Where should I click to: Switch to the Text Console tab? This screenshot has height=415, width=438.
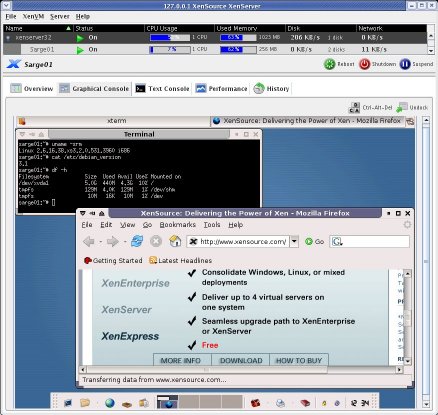coord(162,89)
